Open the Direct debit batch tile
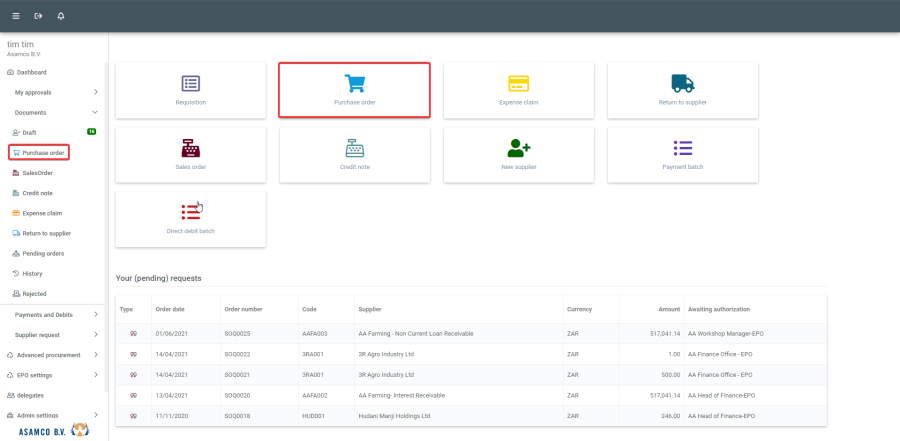 click(191, 219)
